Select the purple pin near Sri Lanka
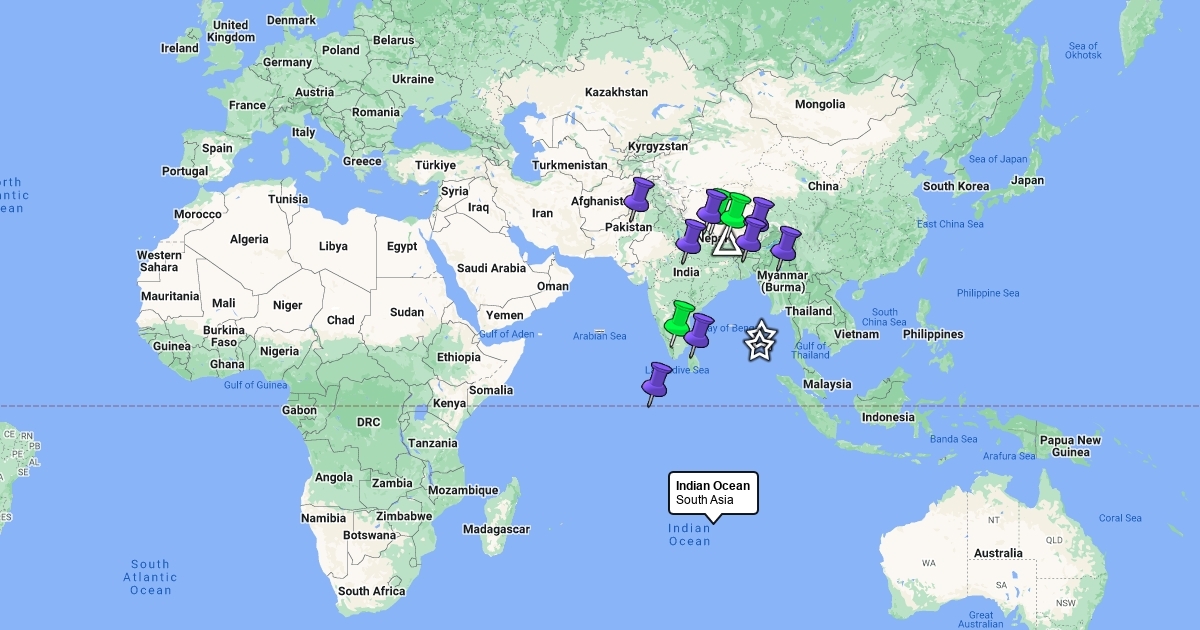The height and width of the screenshot is (630, 1200). [x=698, y=329]
